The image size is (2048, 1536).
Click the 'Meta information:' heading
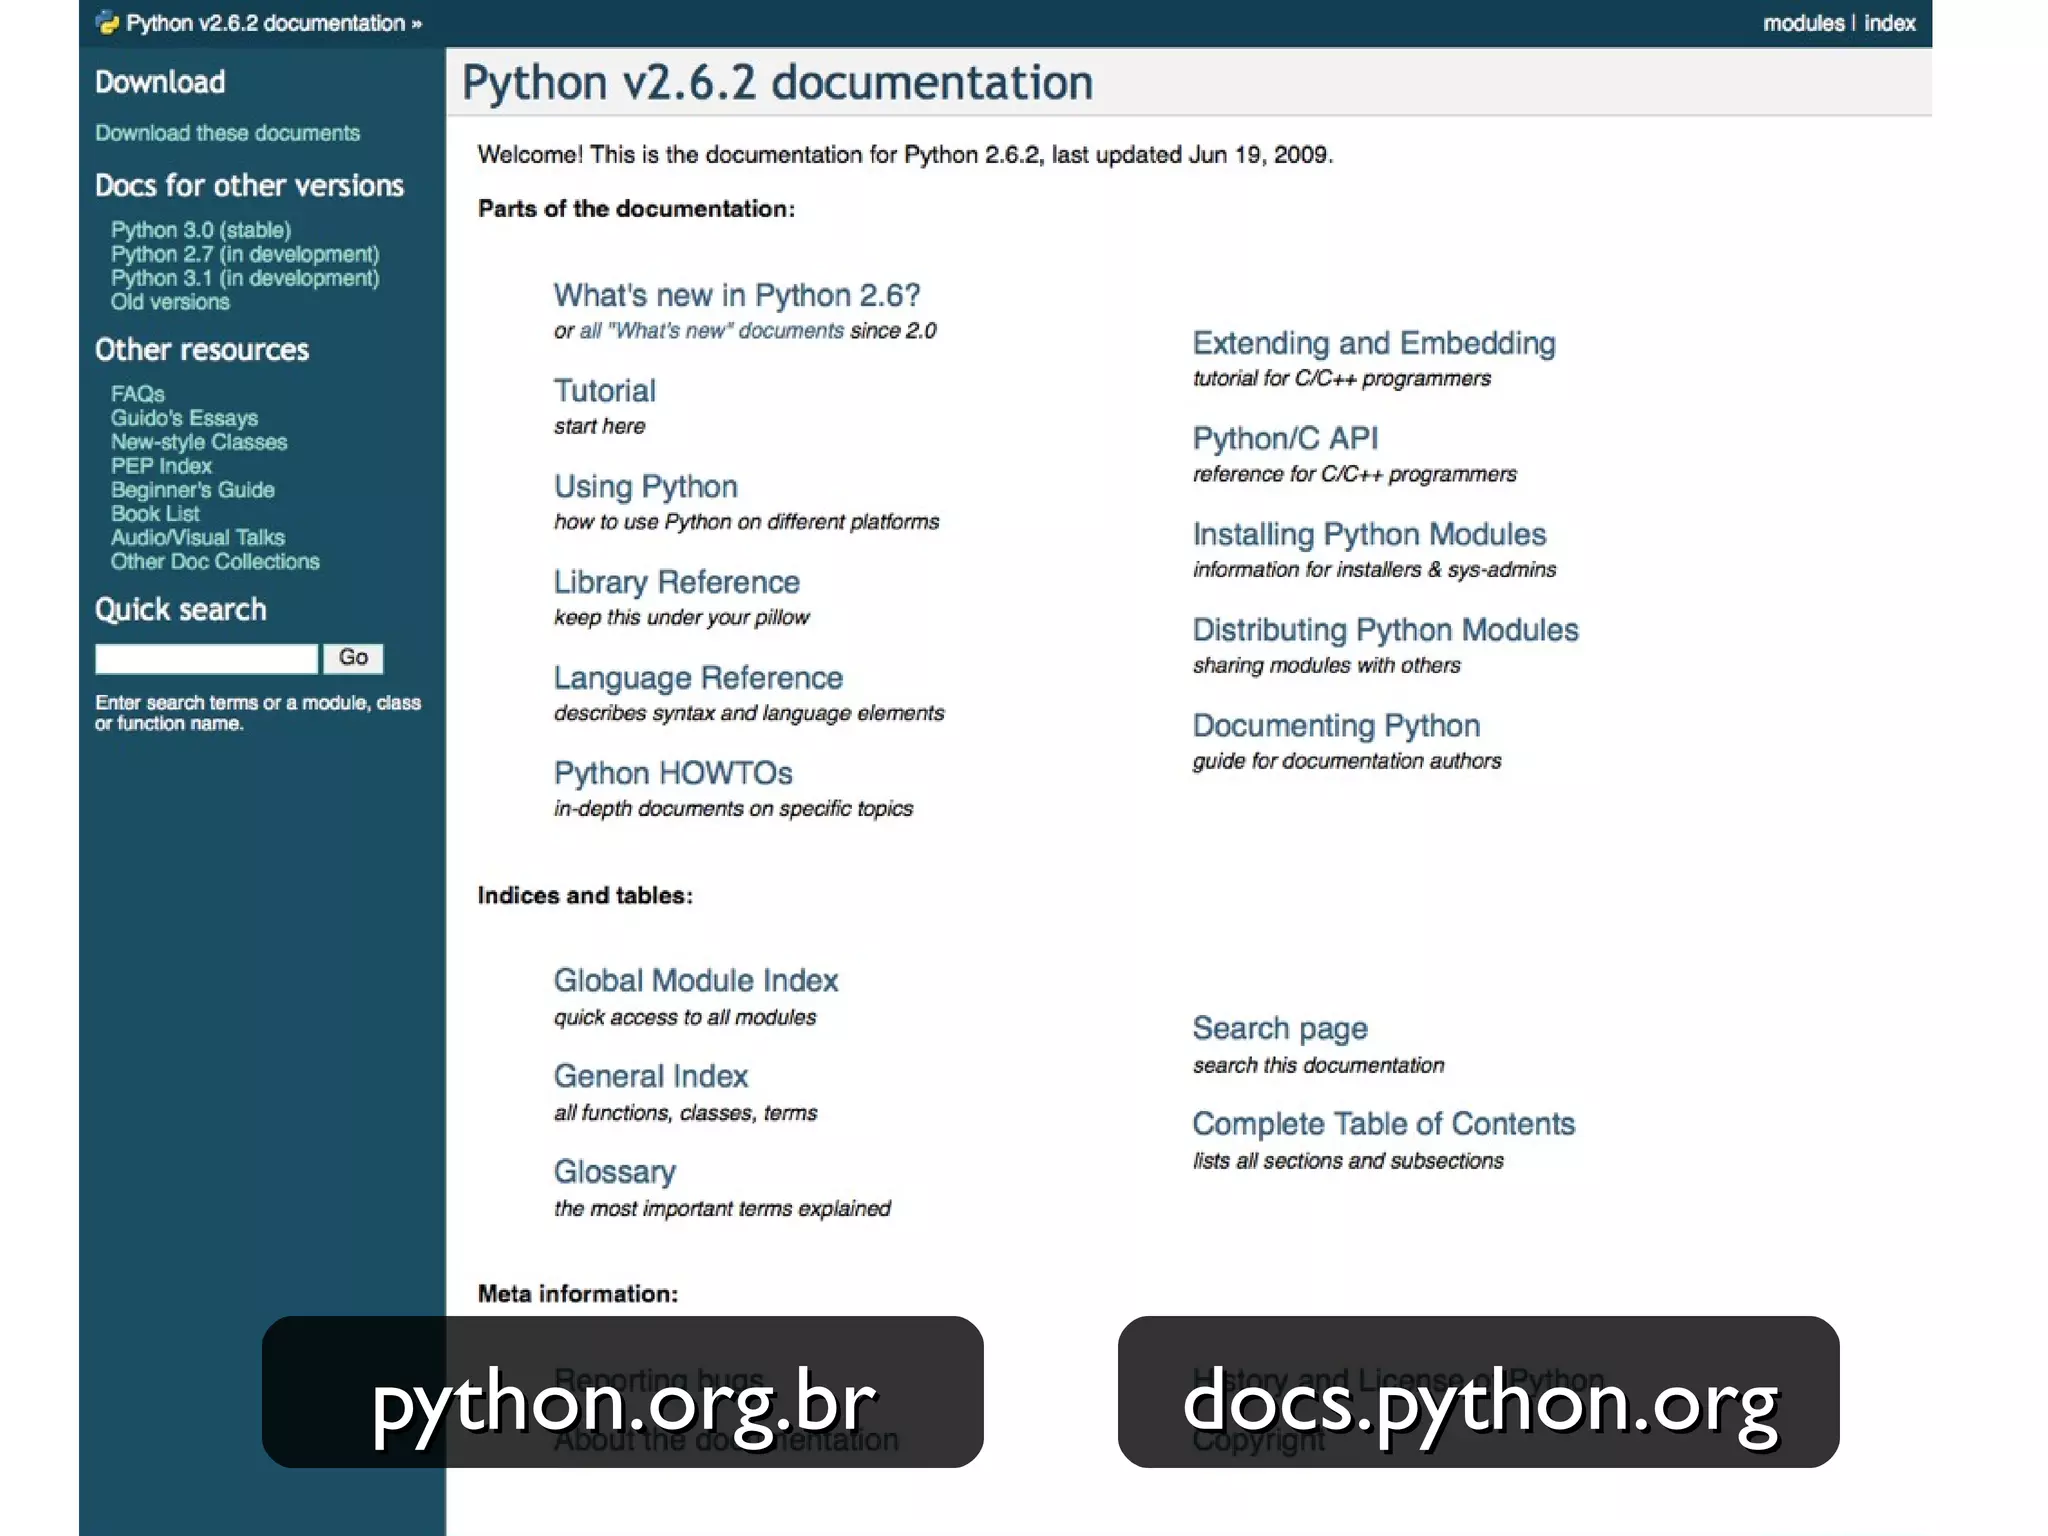[578, 1294]
